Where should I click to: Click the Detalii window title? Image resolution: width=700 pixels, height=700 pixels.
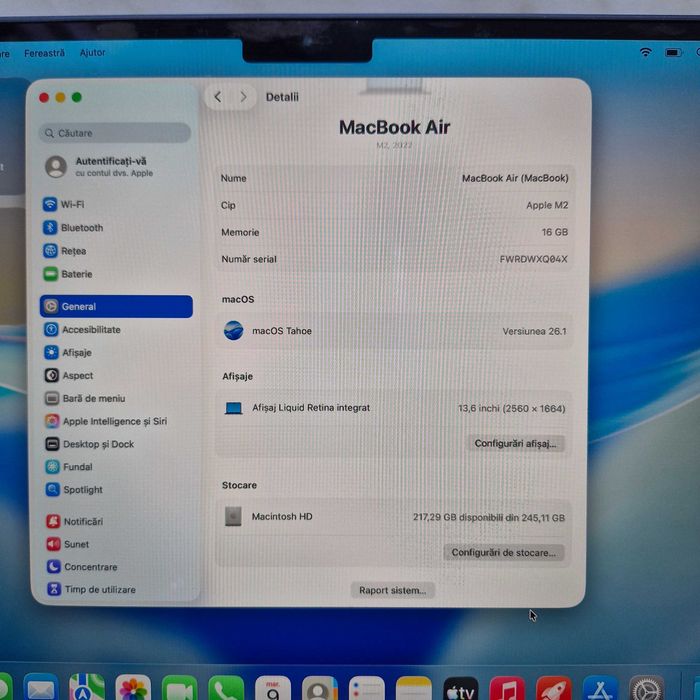click(x=282, y=97)
